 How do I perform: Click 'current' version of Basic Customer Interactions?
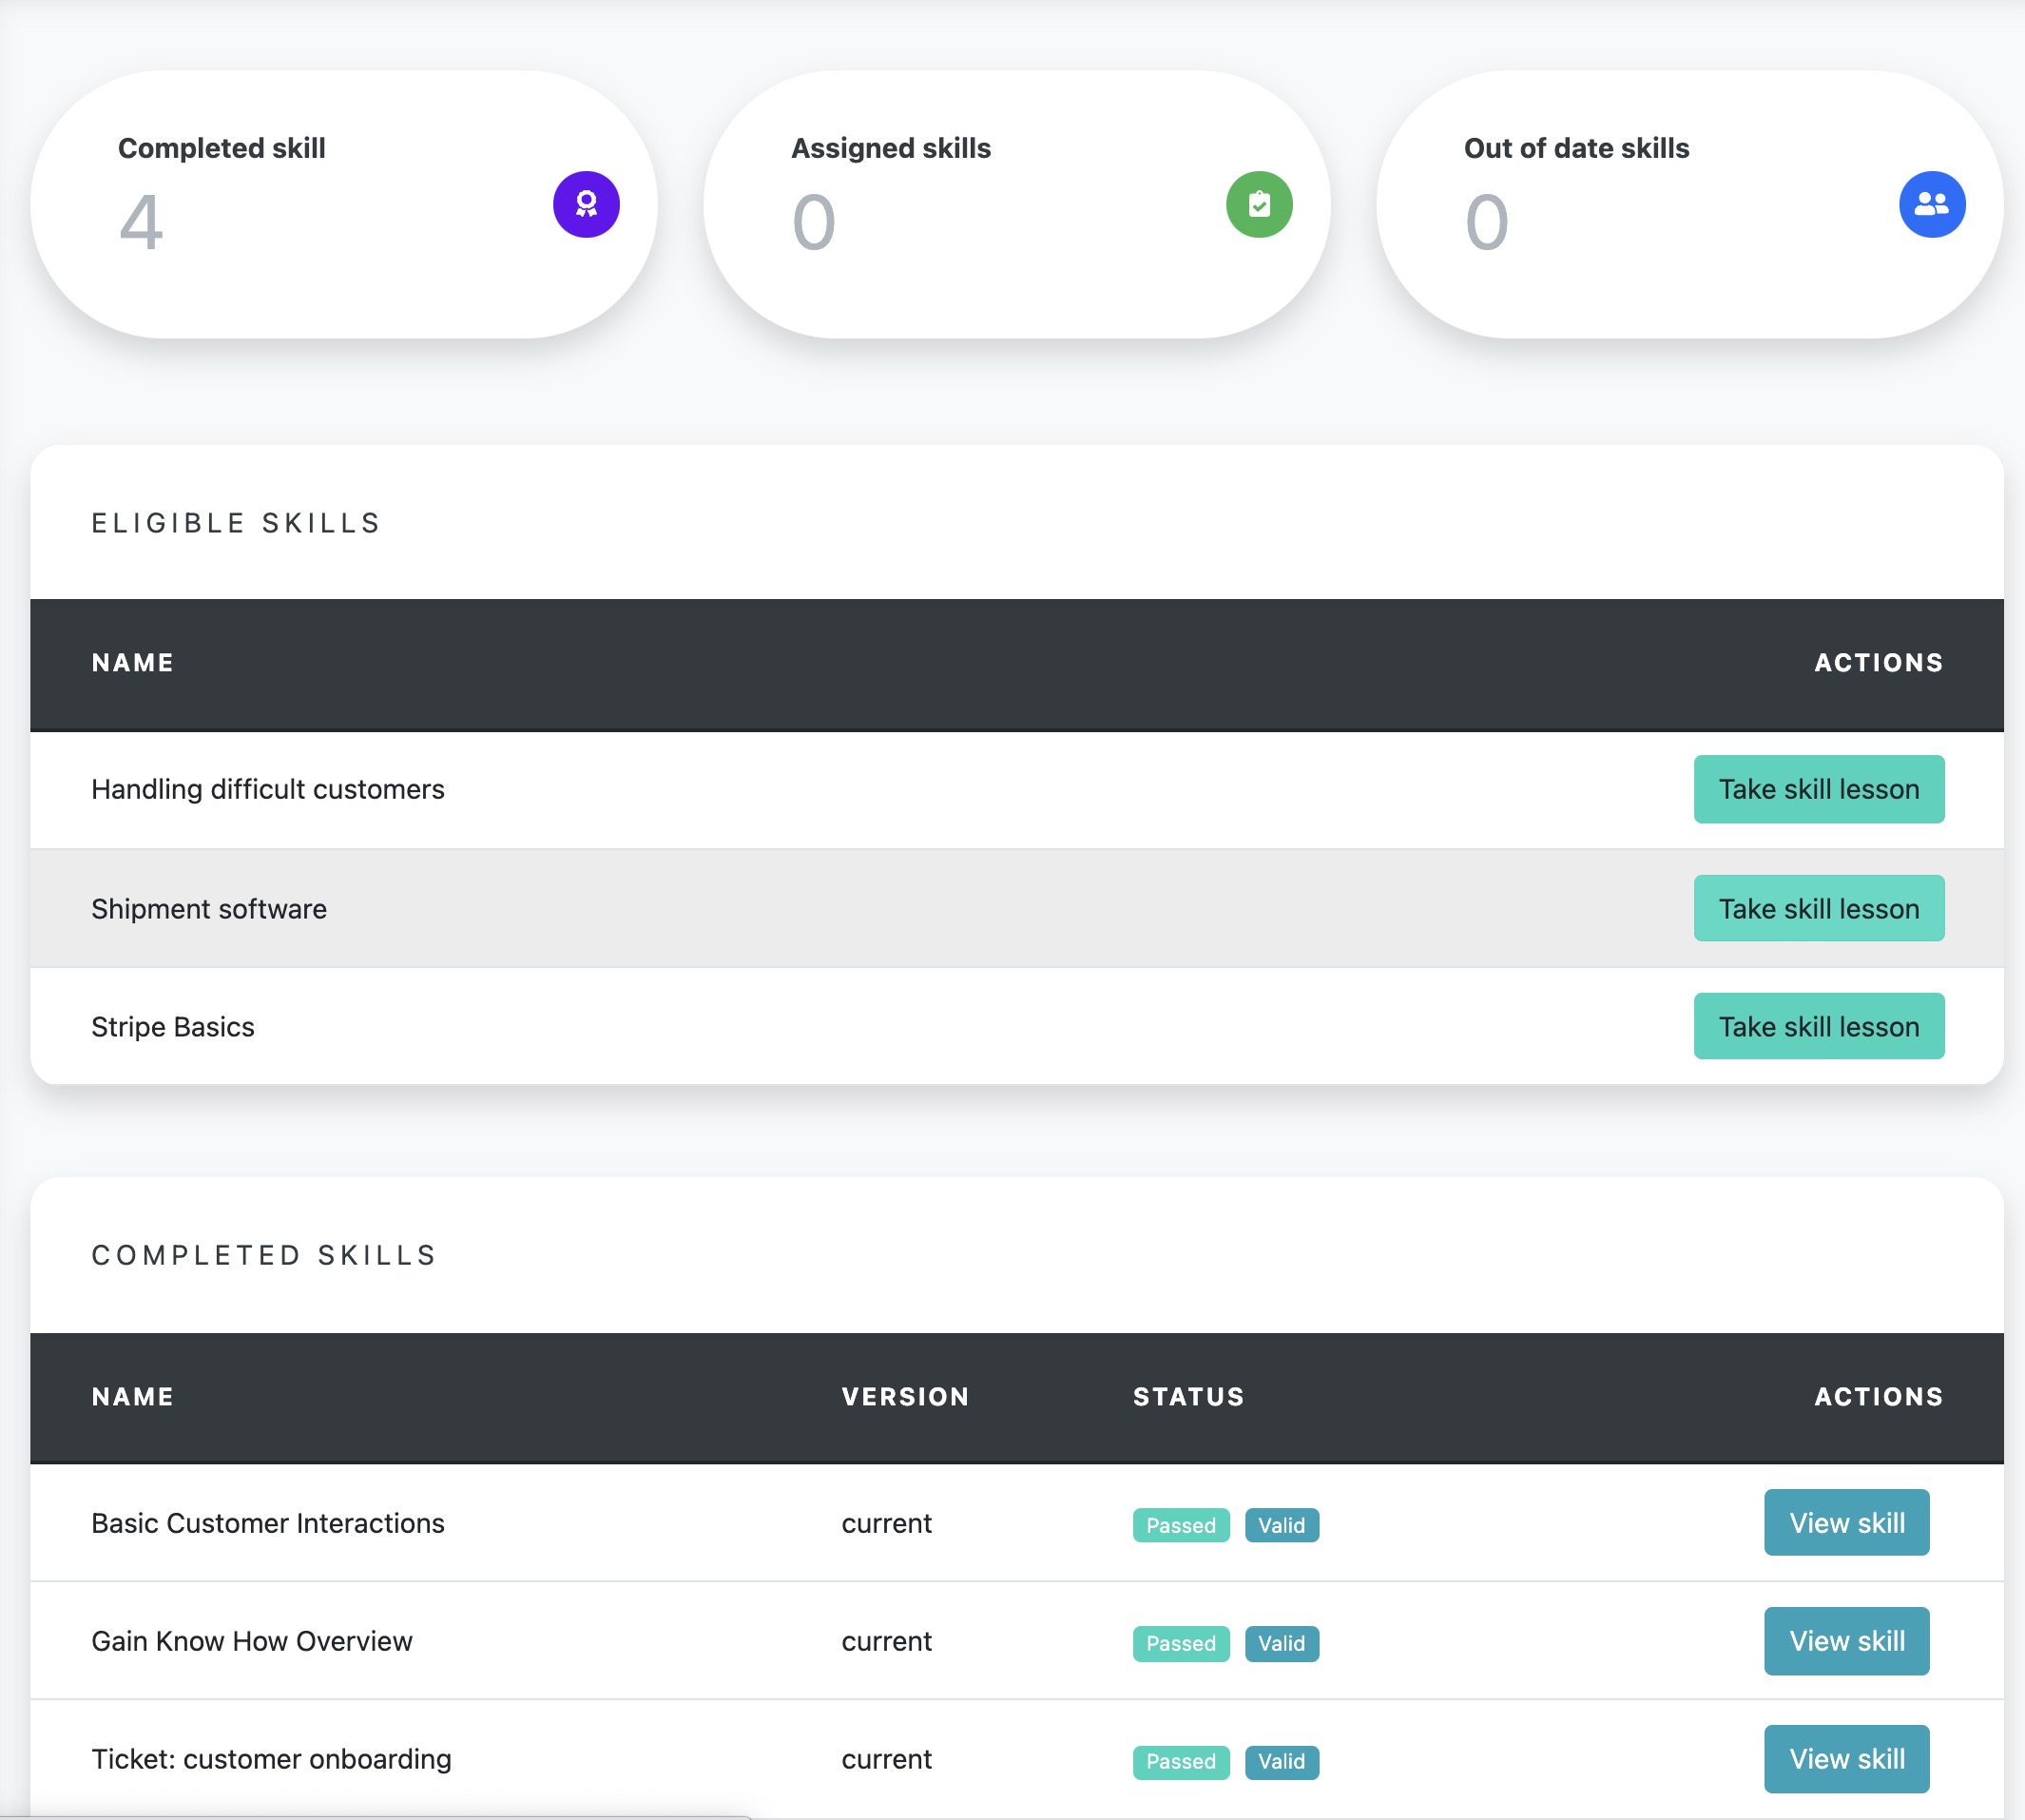886,1523
